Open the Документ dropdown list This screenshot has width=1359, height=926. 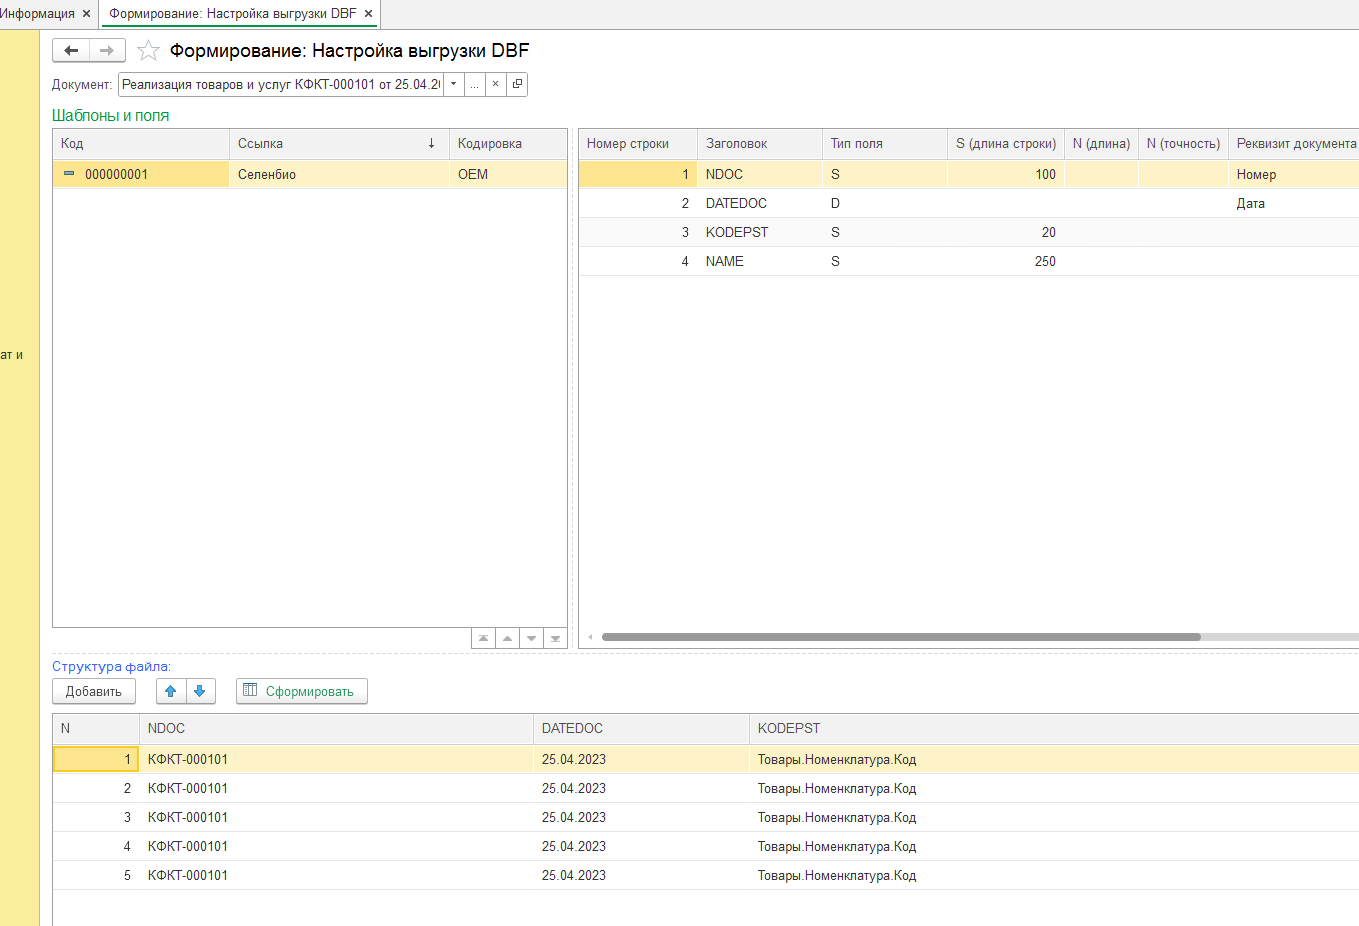point(453,84)
